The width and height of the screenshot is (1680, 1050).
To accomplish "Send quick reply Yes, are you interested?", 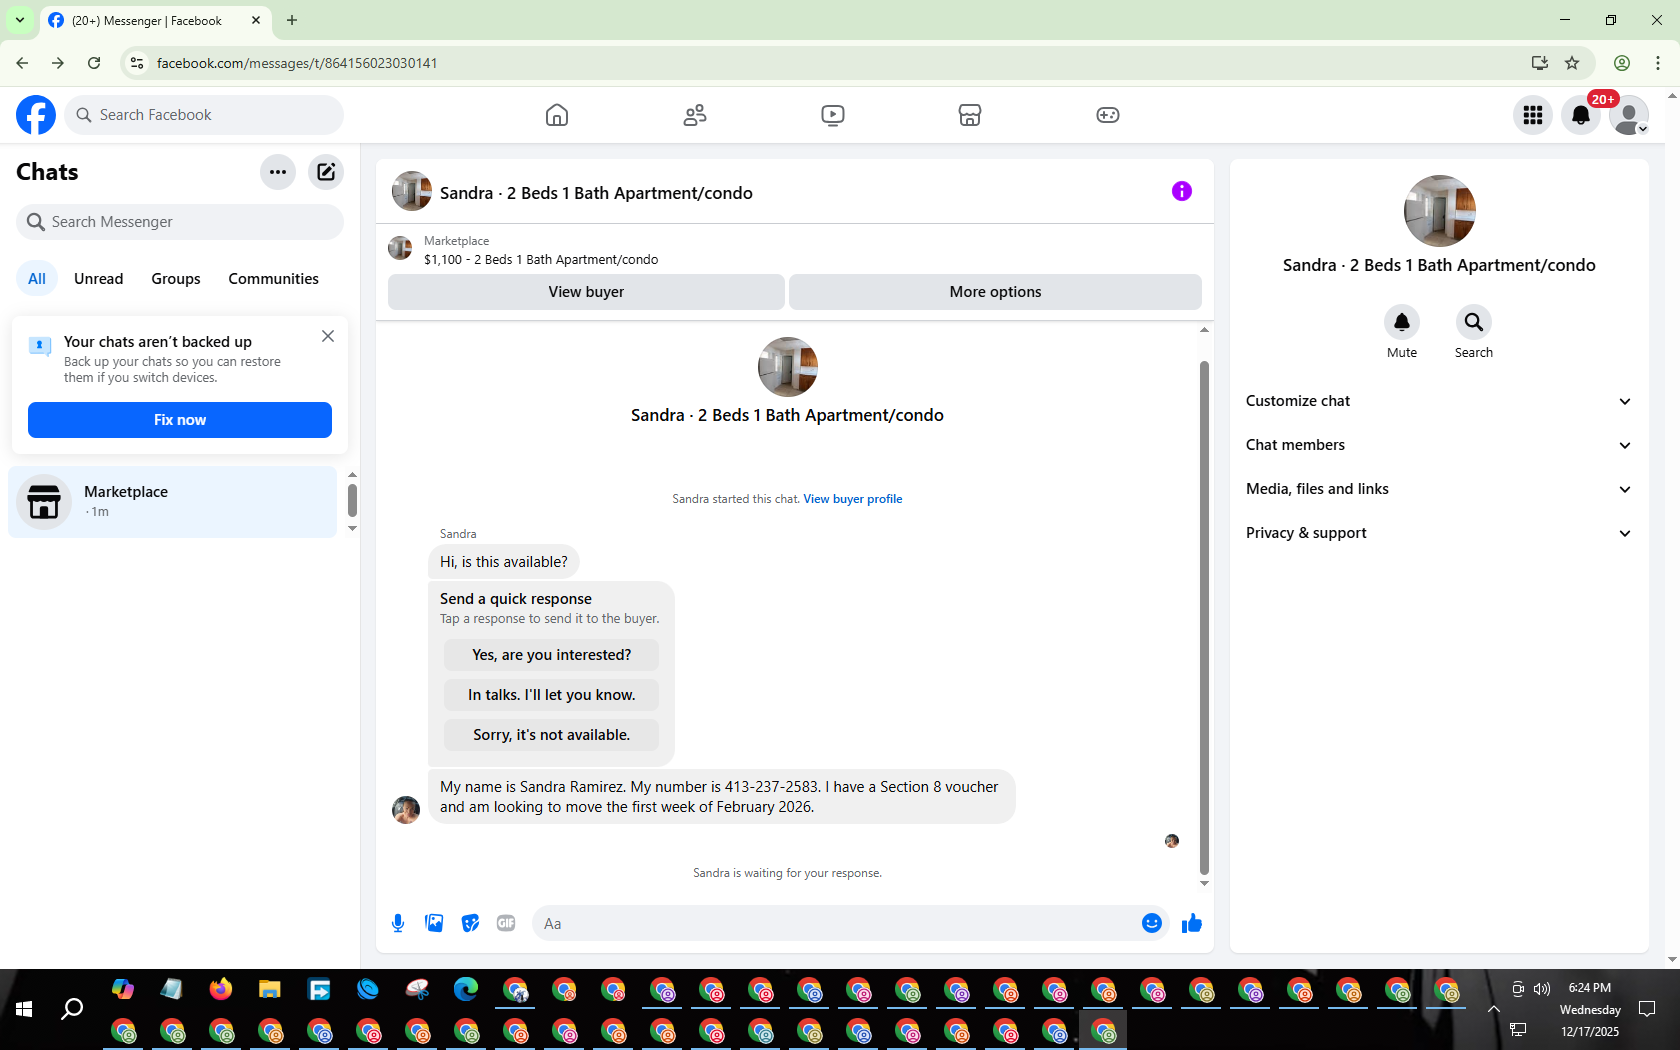I will pyautogui.click(x=552, y=655).
